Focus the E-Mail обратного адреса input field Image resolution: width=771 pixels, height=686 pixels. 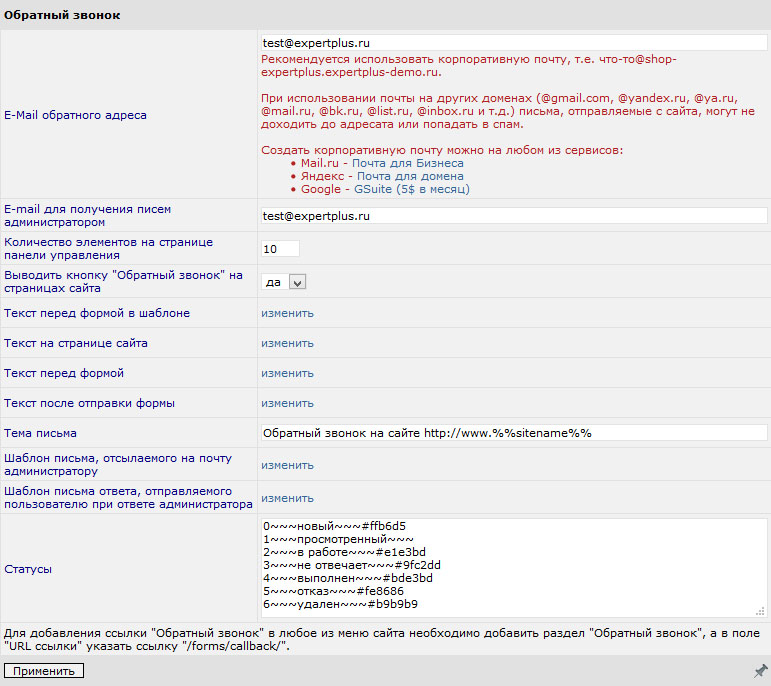[x=514, y=43]
